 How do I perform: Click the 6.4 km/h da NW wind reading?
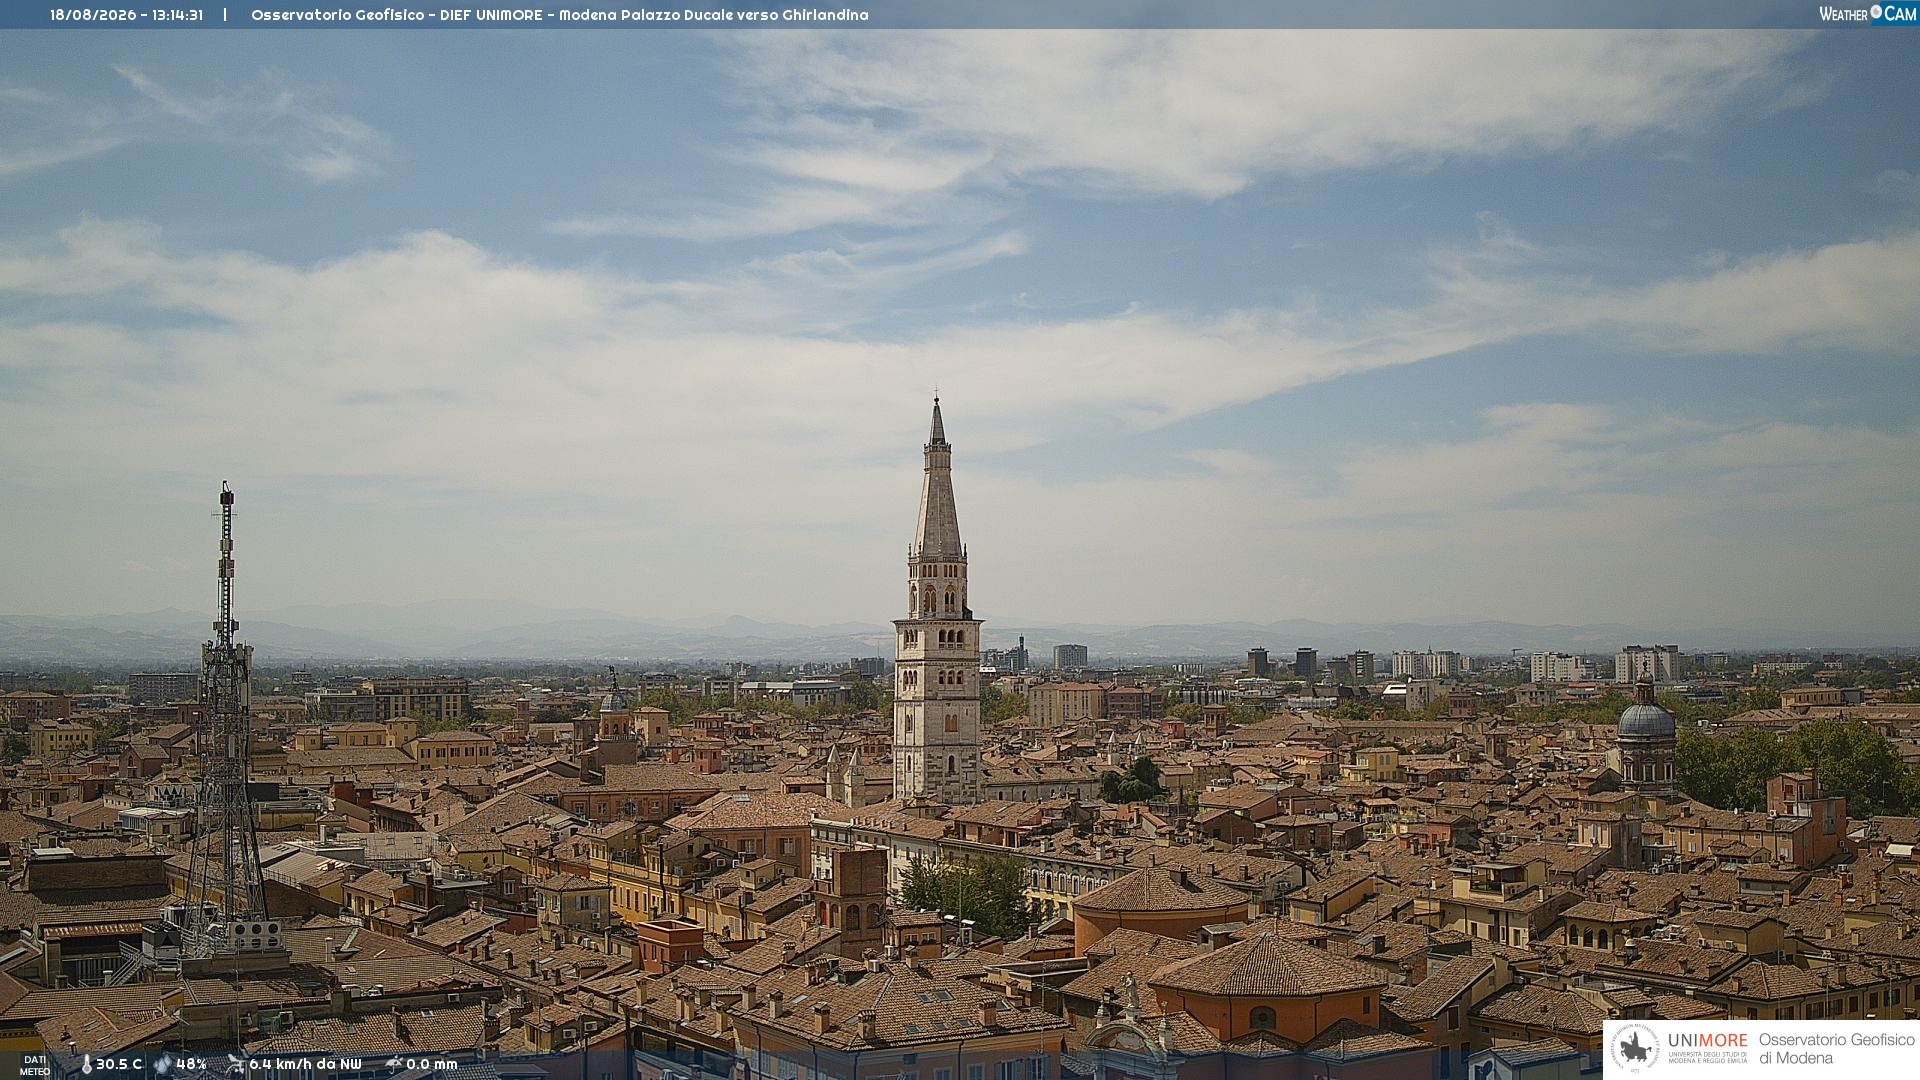click(305, 1064)
